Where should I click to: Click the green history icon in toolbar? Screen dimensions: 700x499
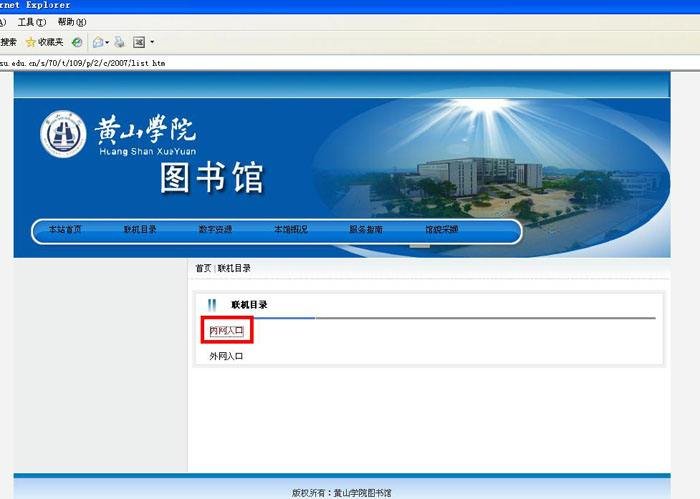click(x=77, y=42)
